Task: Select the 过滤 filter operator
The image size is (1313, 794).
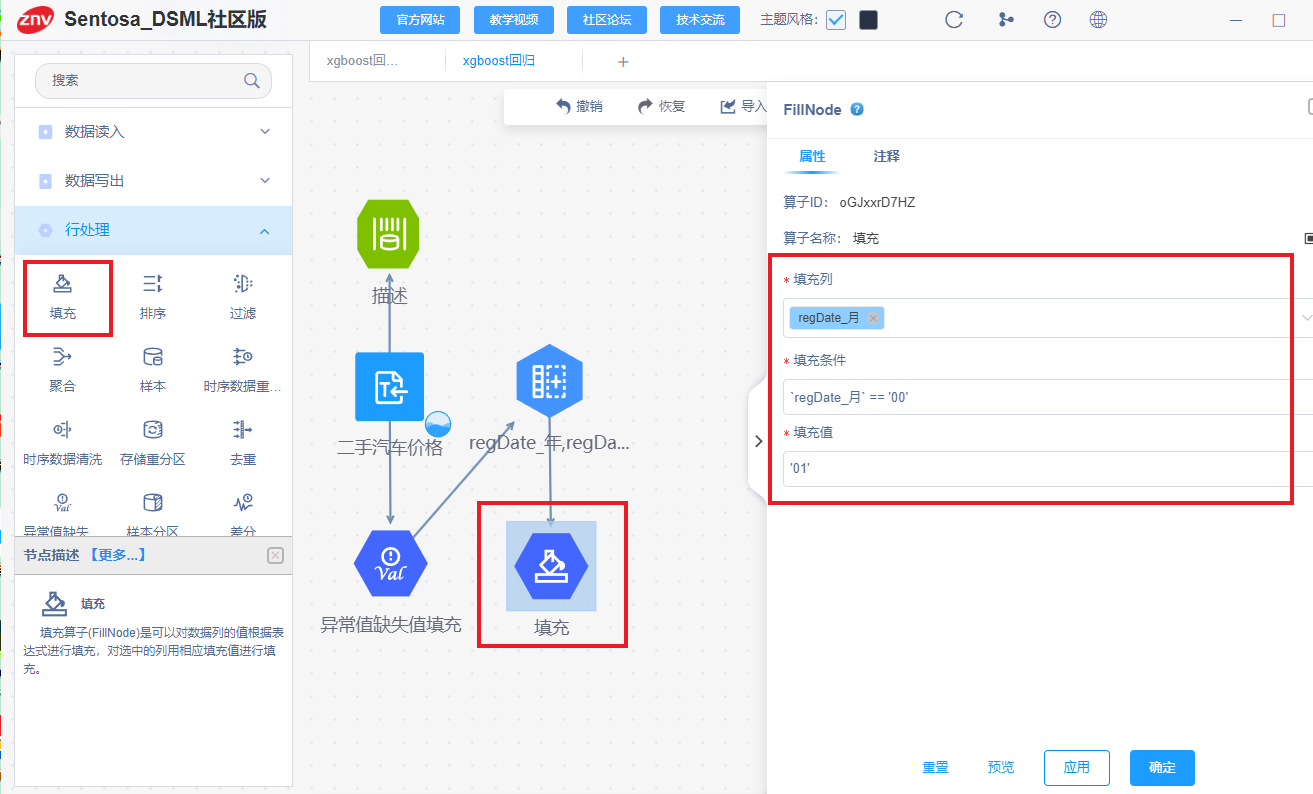Action: click(x=243, y=296)
